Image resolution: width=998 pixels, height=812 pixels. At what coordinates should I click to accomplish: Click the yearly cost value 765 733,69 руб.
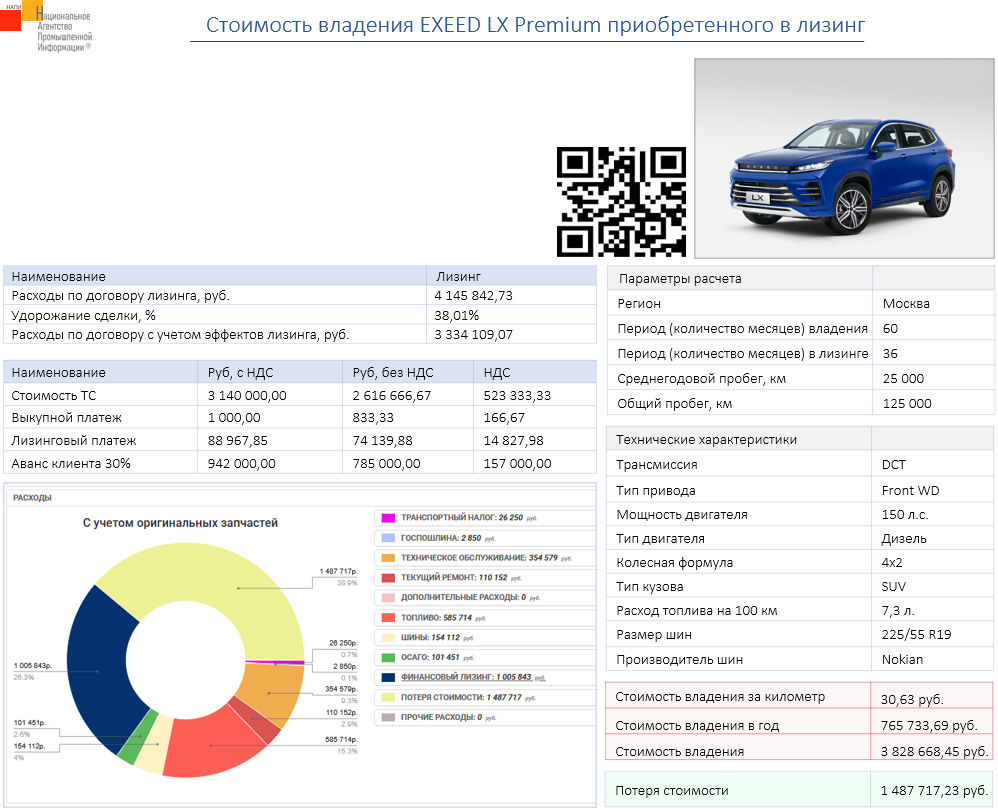pyautogui.click(x=929, y=725)
